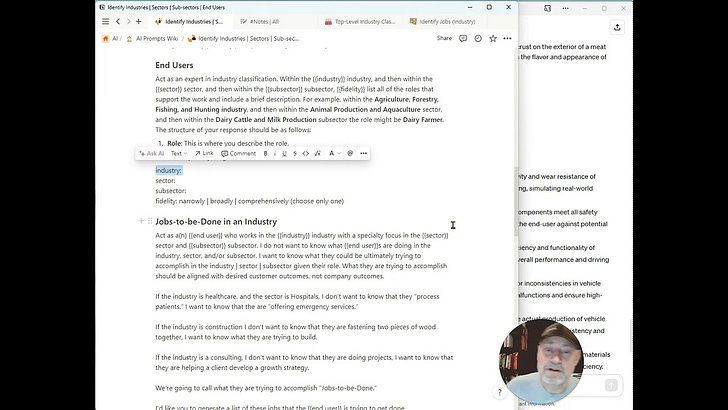Add a Link from formatting toolbar

204,153
